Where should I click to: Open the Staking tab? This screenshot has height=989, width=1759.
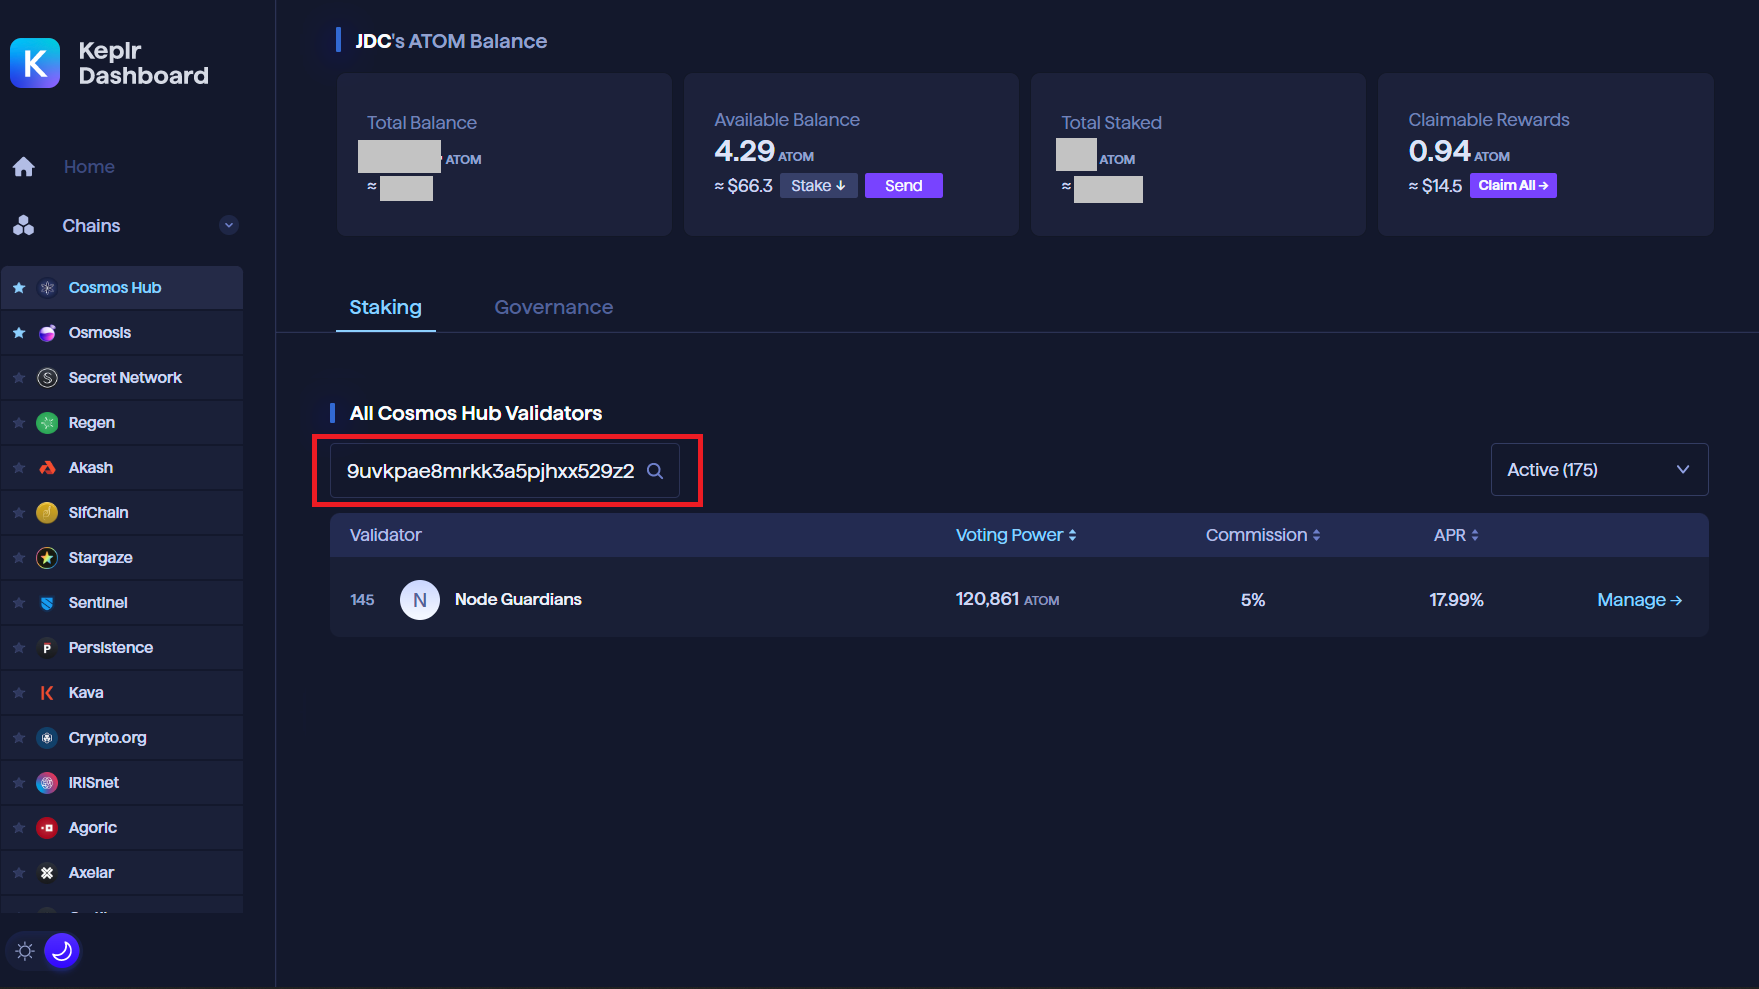[x=385, y=307]
